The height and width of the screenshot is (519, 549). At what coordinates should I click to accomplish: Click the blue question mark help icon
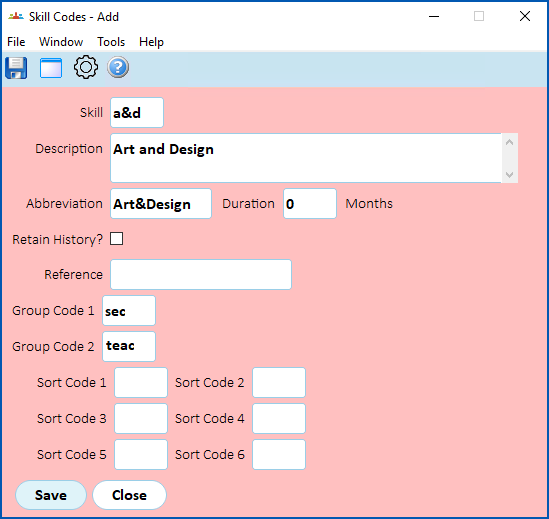click(x=118, y=67)
